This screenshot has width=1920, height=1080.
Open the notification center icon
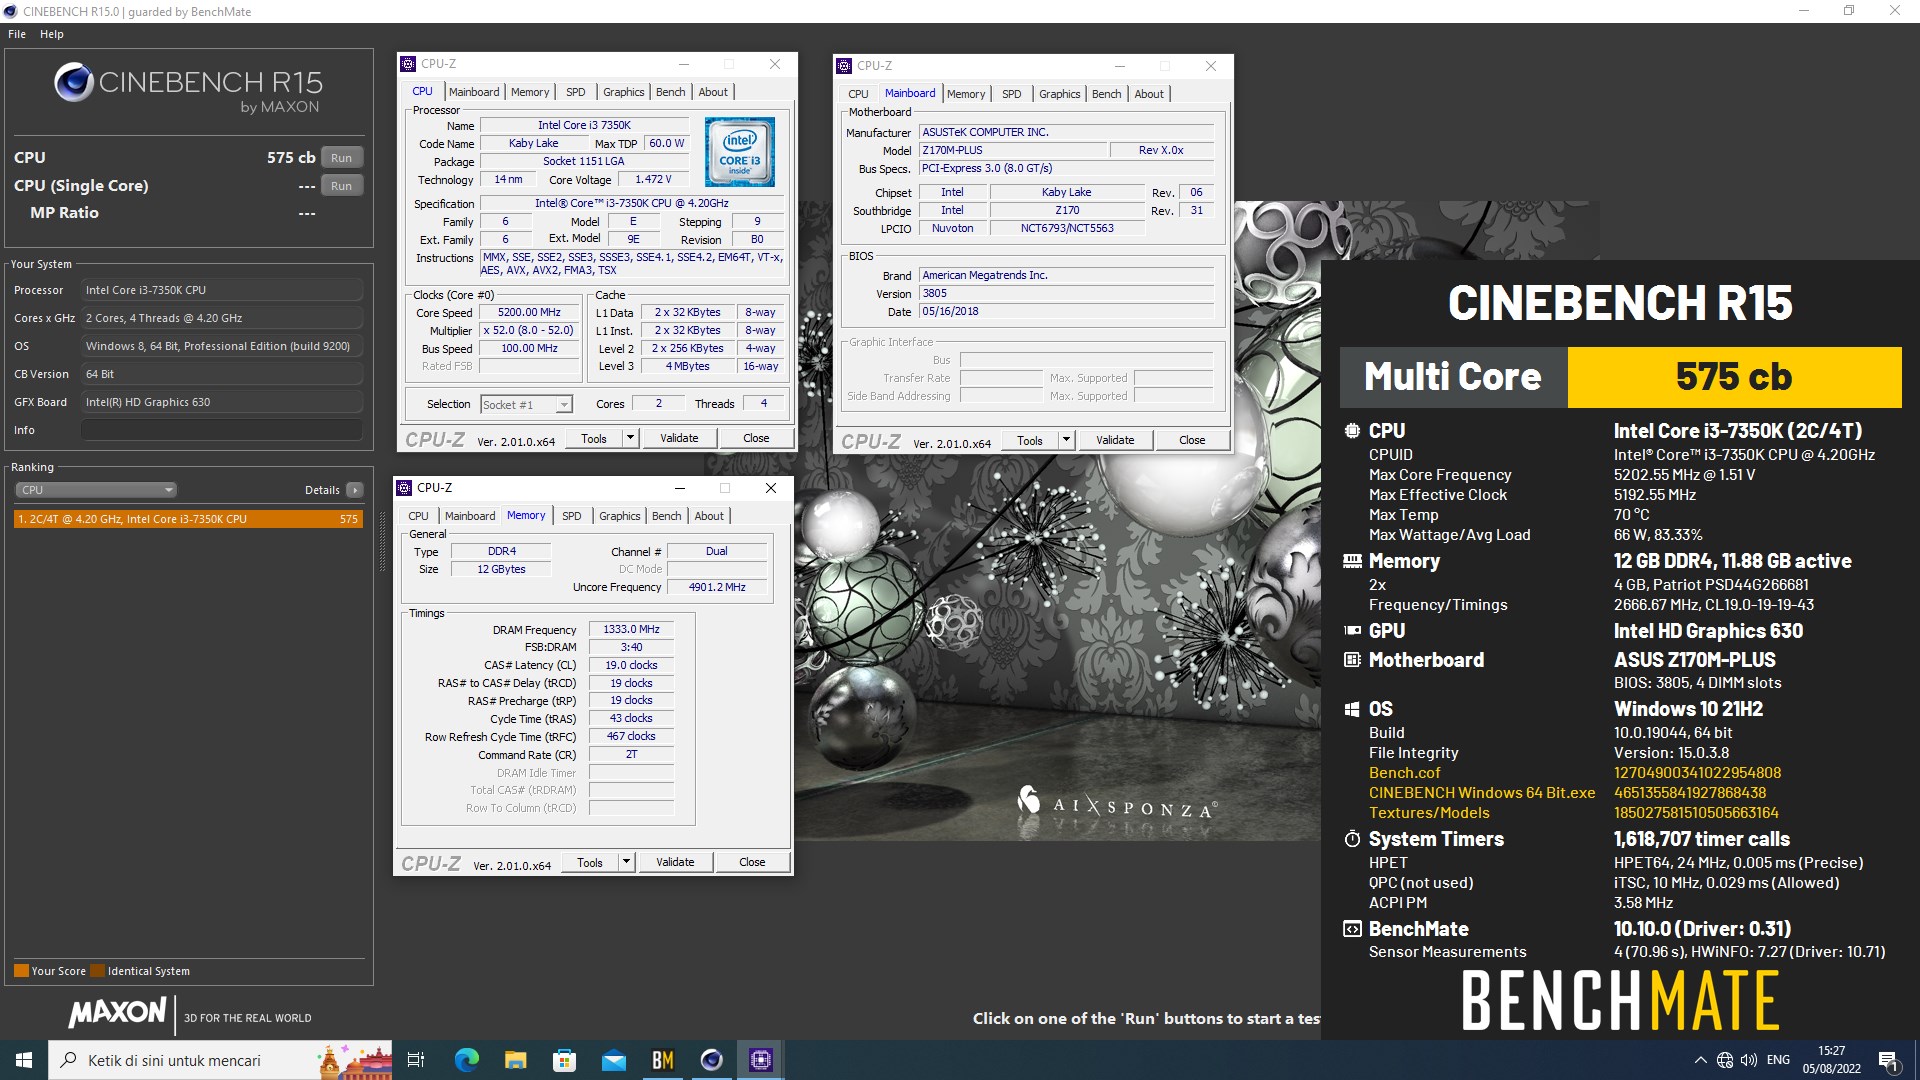tap(1888, 1060)
